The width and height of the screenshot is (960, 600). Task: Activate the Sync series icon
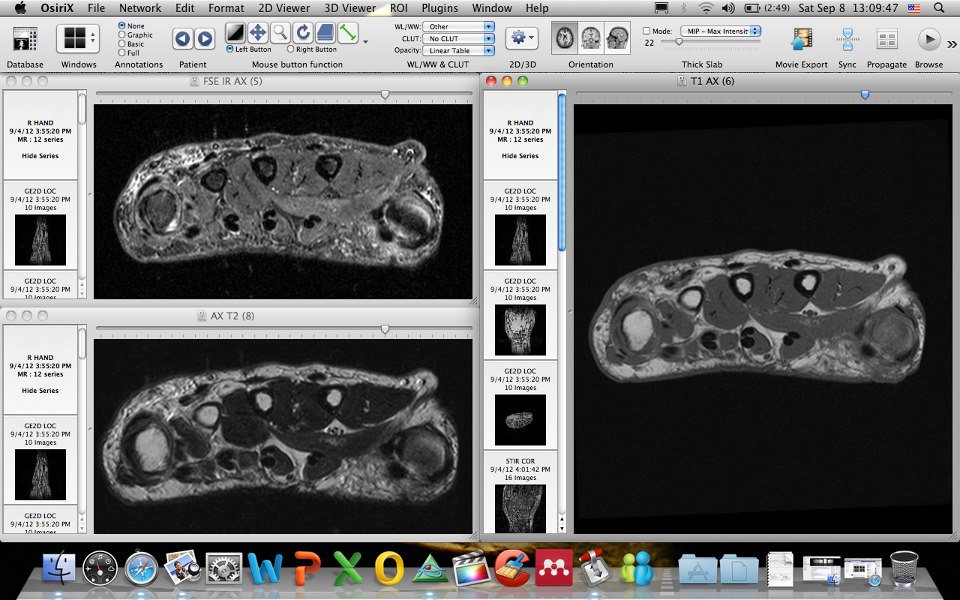pyautogui.click(x=848, y=37)
